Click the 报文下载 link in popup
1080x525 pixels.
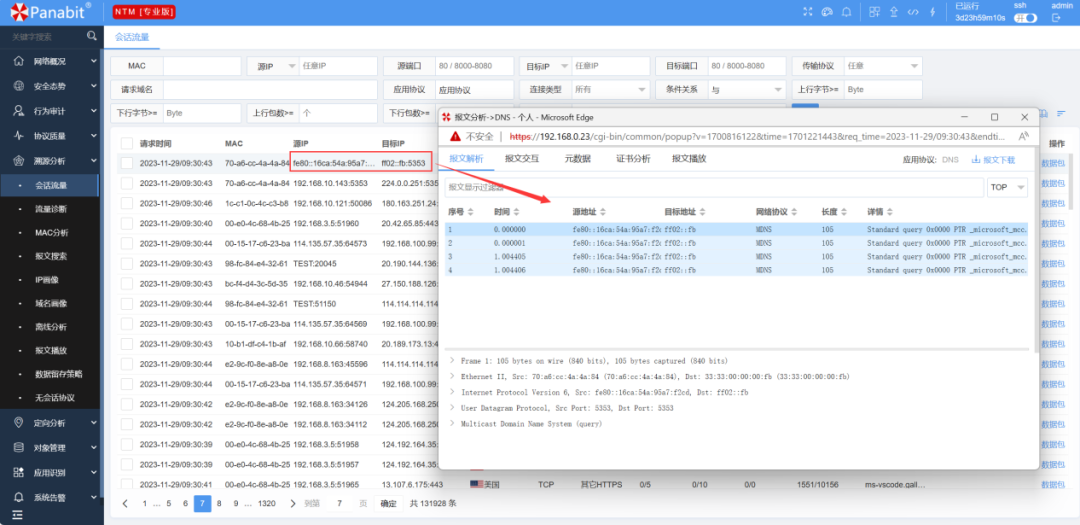coord(999,159)
